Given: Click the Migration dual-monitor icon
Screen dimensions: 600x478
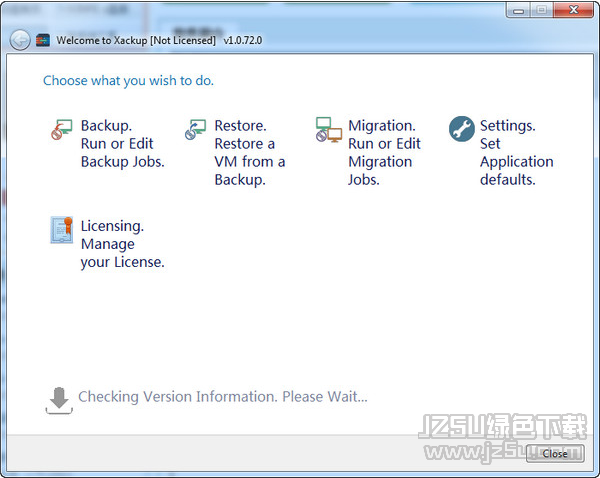Looking at the screenshot, I should click(x=329, y=130).
